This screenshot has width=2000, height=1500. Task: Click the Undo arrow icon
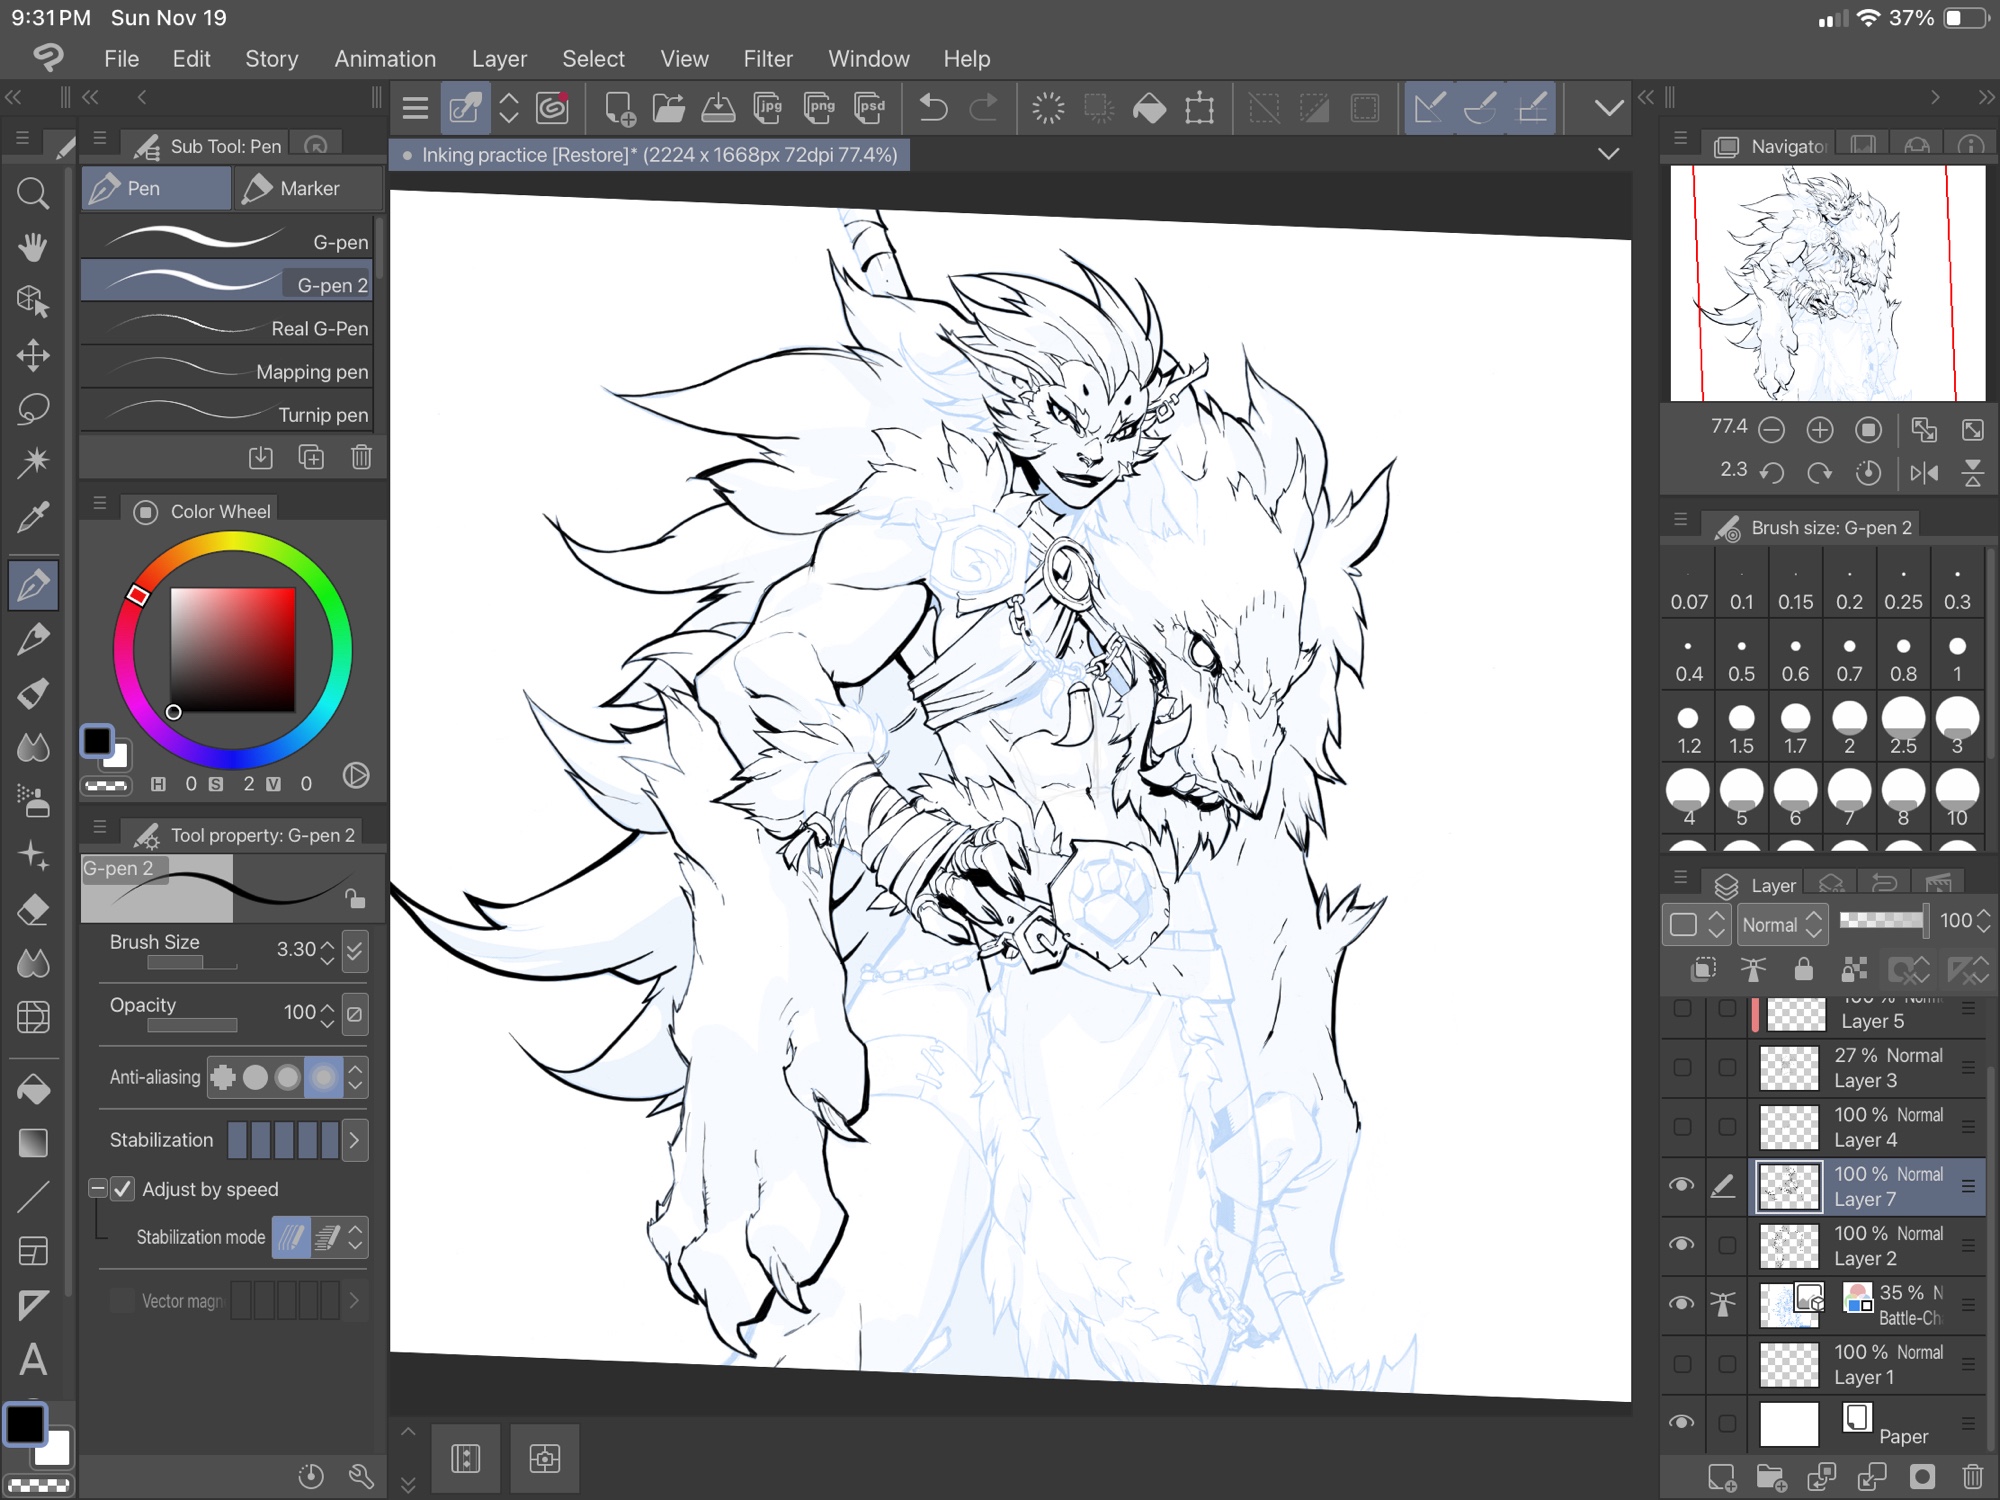pos(932,107)
